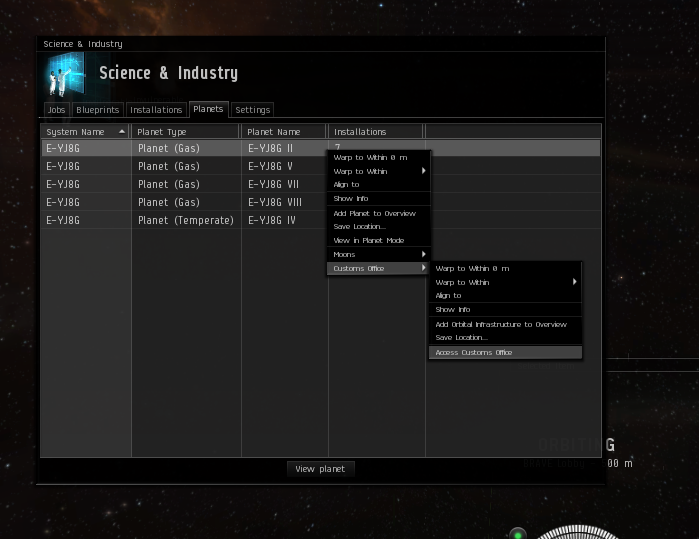Image resolution: width=699 pixels, height=539 pixels.
Task: Click Planet (Gas) cell in E-YJ8G VIII row
Action: (x=169, y=202)
